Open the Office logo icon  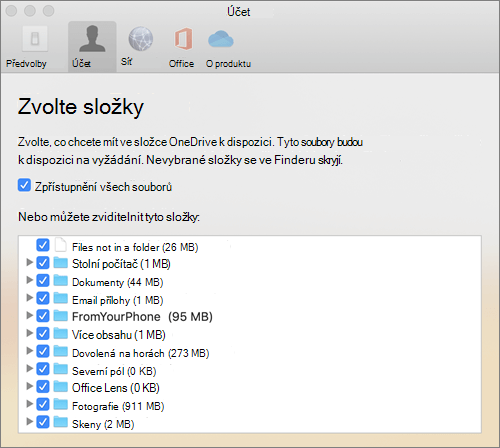click(183, 39)
